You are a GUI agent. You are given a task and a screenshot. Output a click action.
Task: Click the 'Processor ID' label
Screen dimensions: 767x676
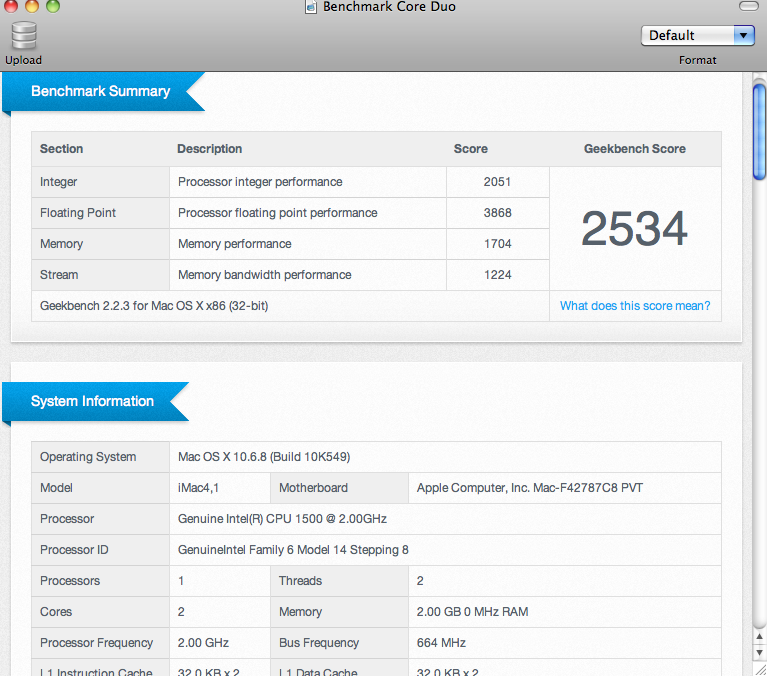(74, 550)
